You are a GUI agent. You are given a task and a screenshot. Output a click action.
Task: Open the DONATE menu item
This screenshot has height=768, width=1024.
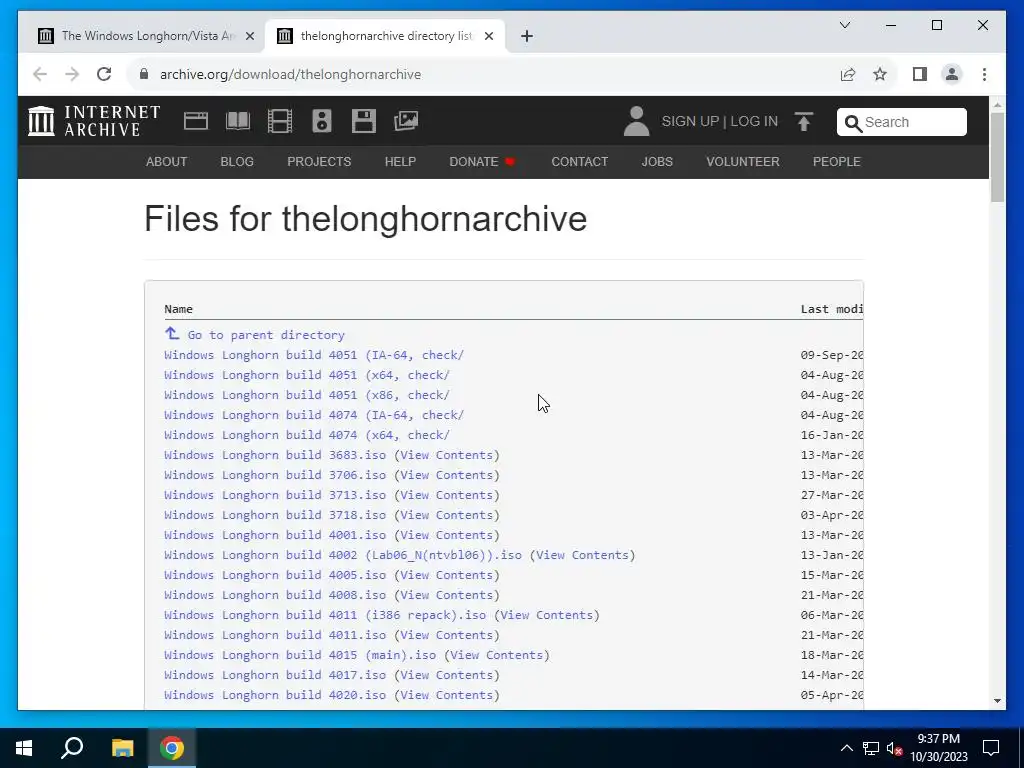(482, 162)
